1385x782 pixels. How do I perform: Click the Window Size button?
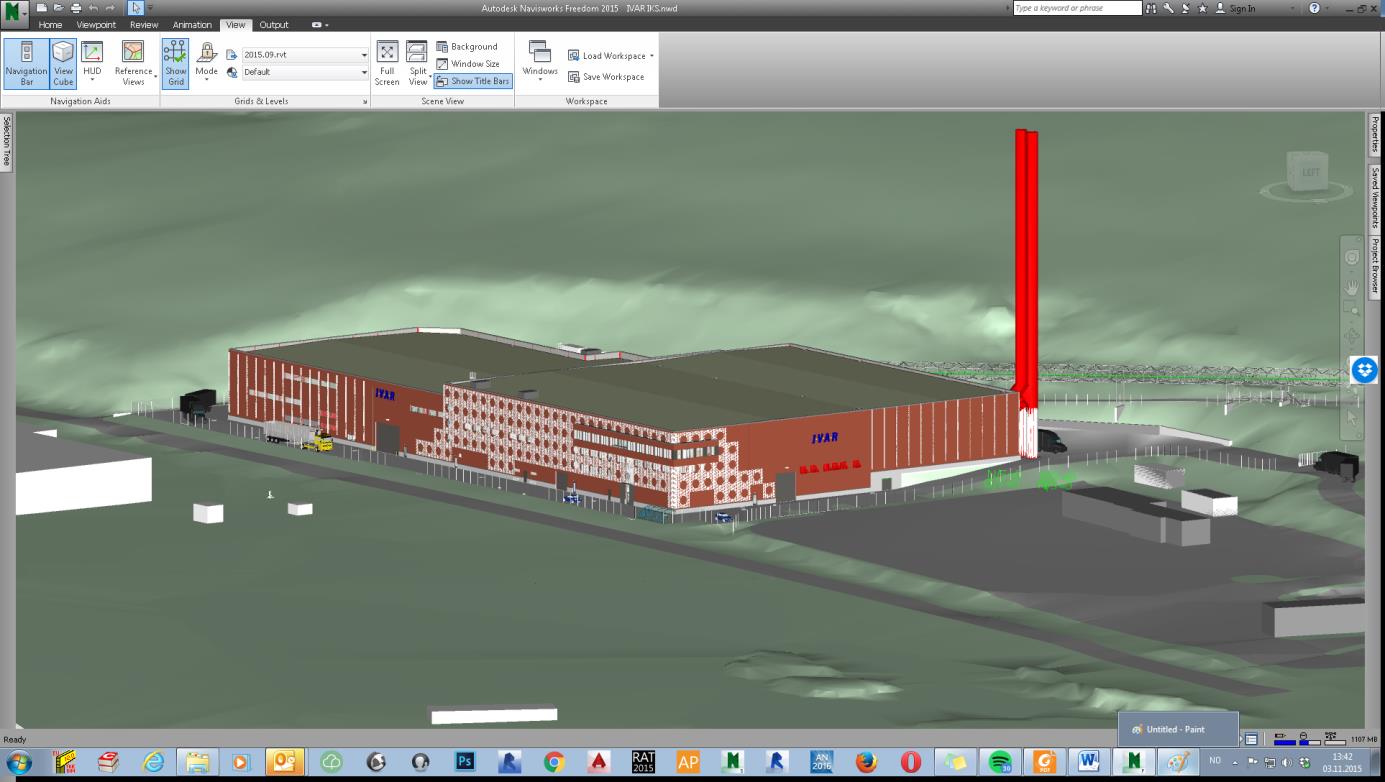[468, 63]
